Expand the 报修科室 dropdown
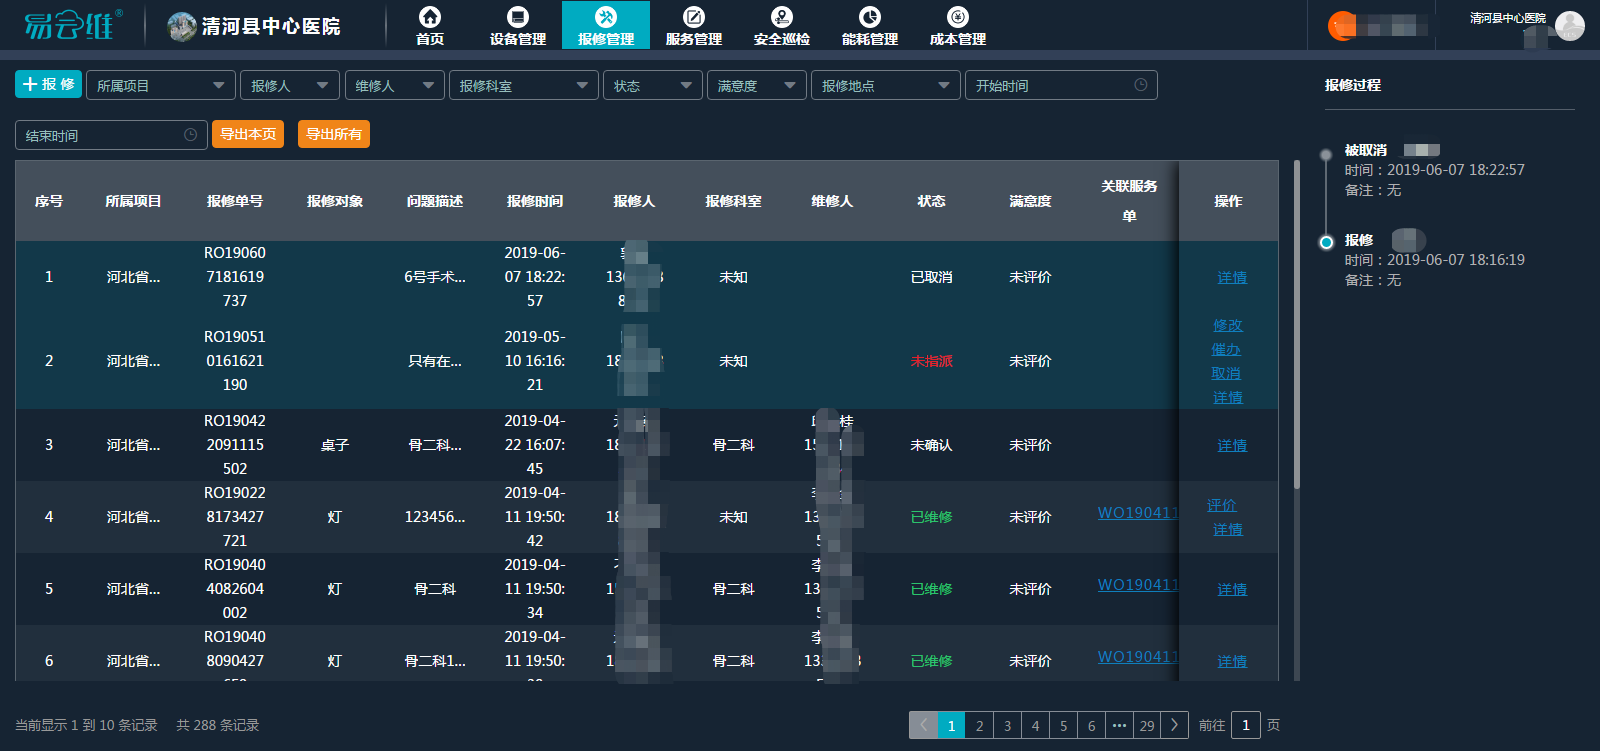Image resolution: width=1600 pixels, height=751 pixels. click(523, 86)
